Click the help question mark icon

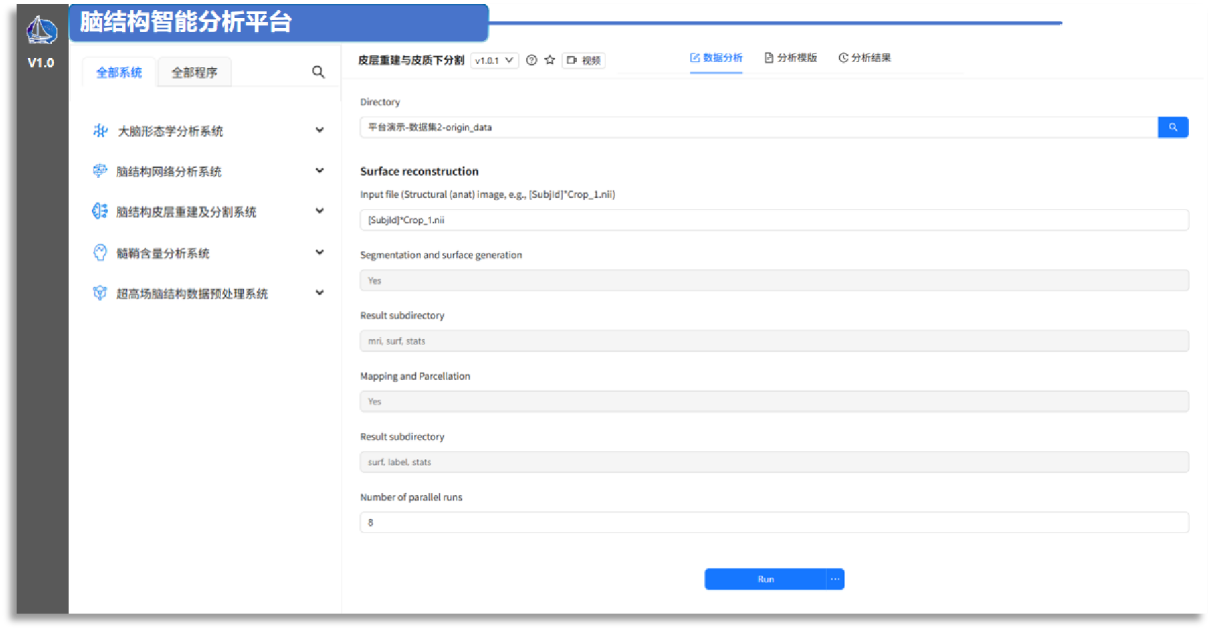point(532,60)
